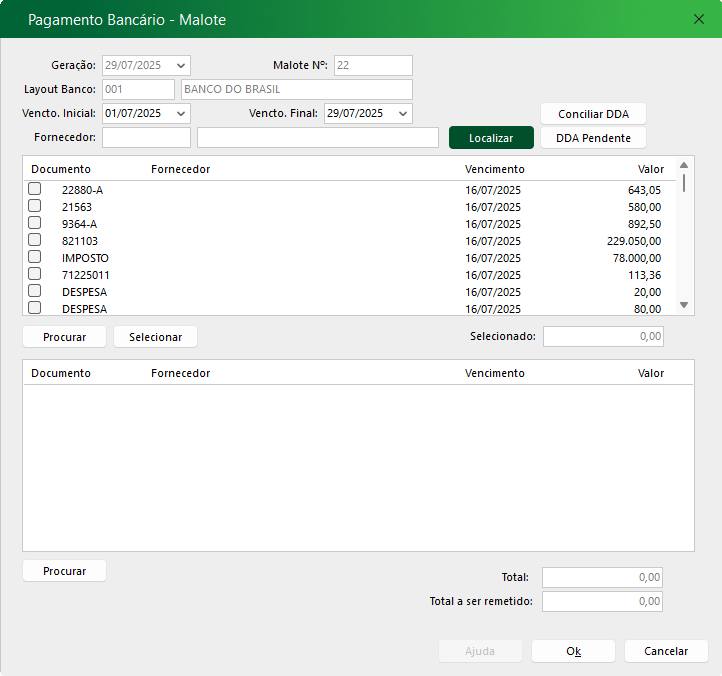Viewport: 722px width, 676px height.
Task: Check the box for document 22880-A
Action: 35,189
